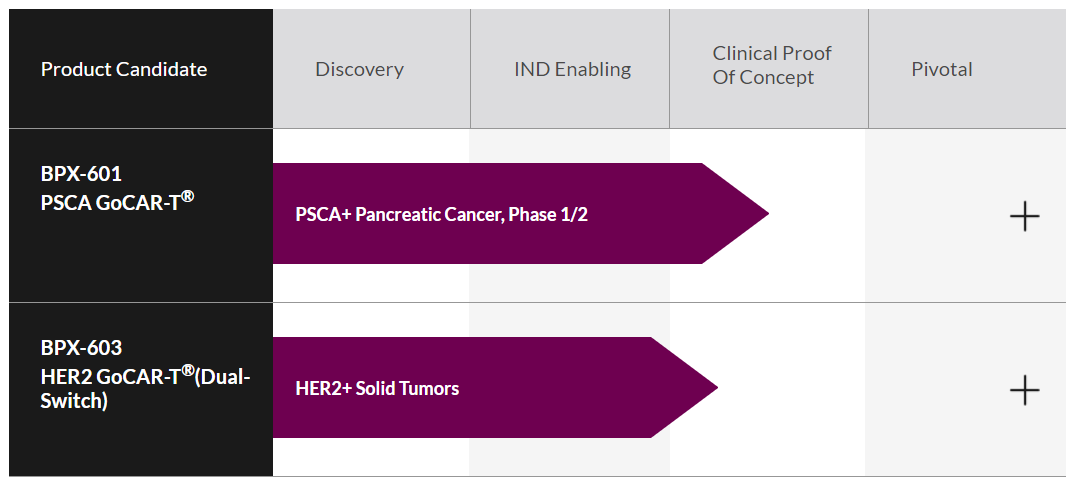Expand the BPX-603 row plus icon

tap(1025, 390)
